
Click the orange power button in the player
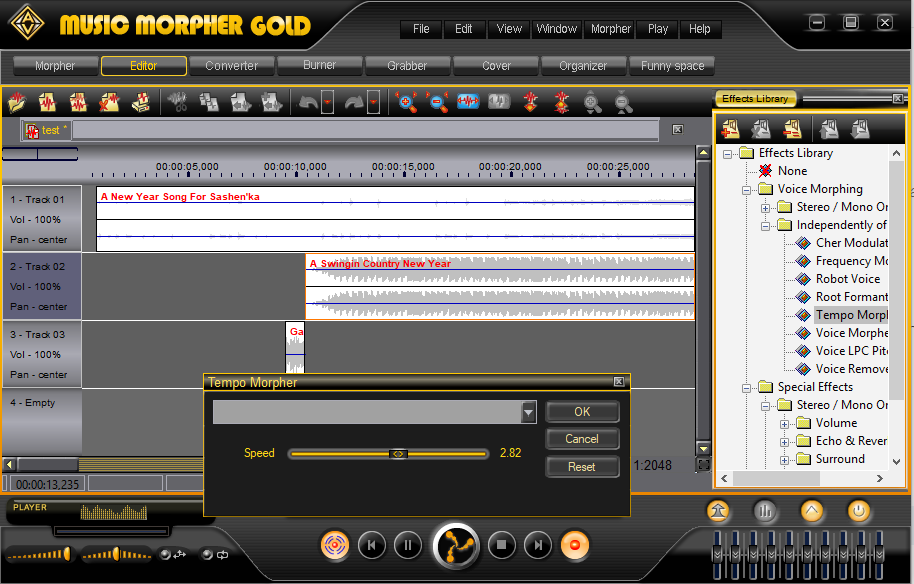(858, 512)
